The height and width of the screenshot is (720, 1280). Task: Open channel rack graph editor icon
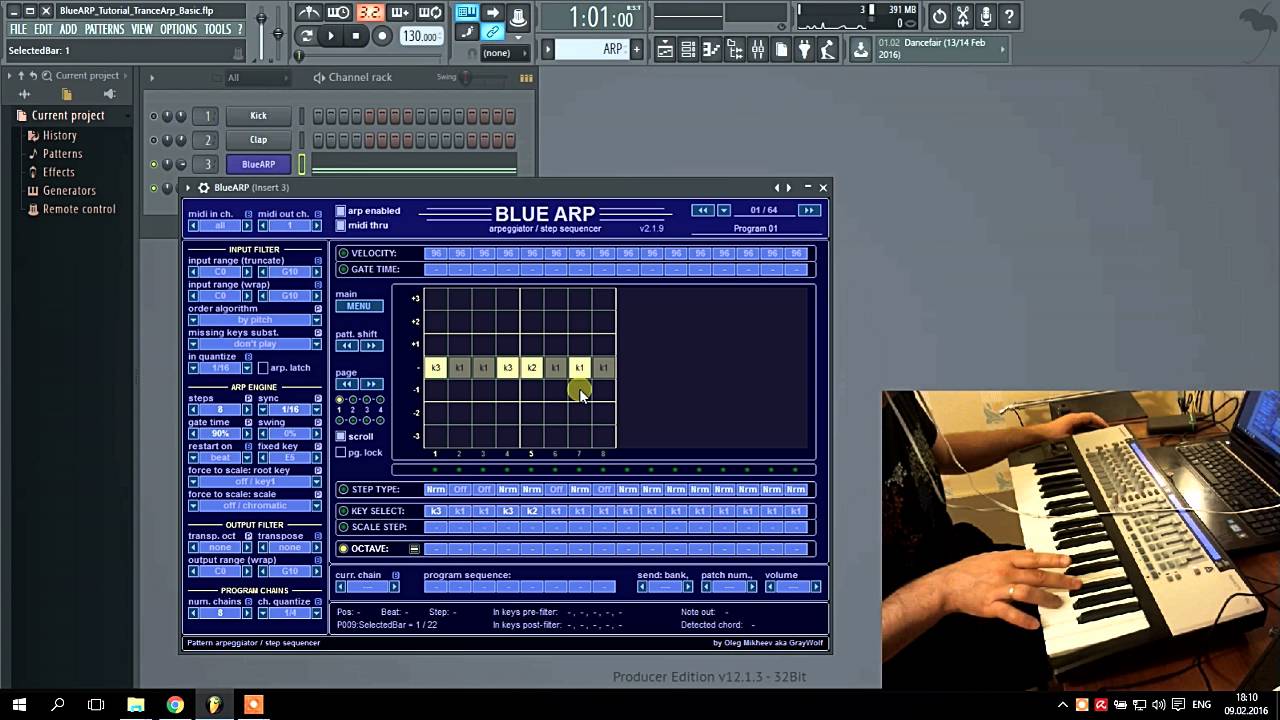(526, 77)
